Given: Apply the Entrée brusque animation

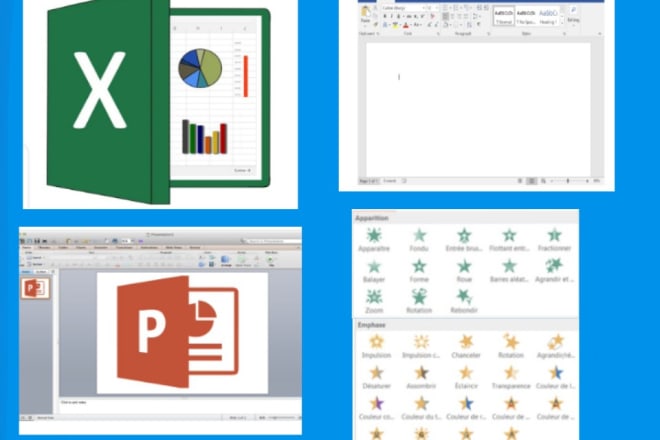Looking at the screenshot, I should coord(464,240).
